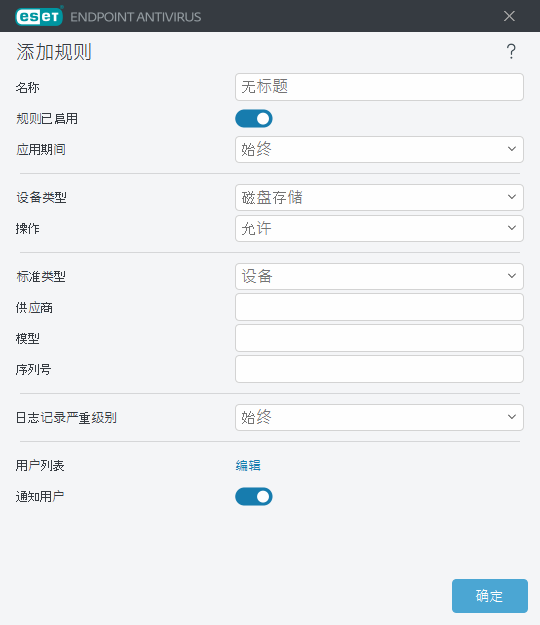
Task: Click the chevron arrow of 设备类型 combo
Action: [x=512, y=197]
